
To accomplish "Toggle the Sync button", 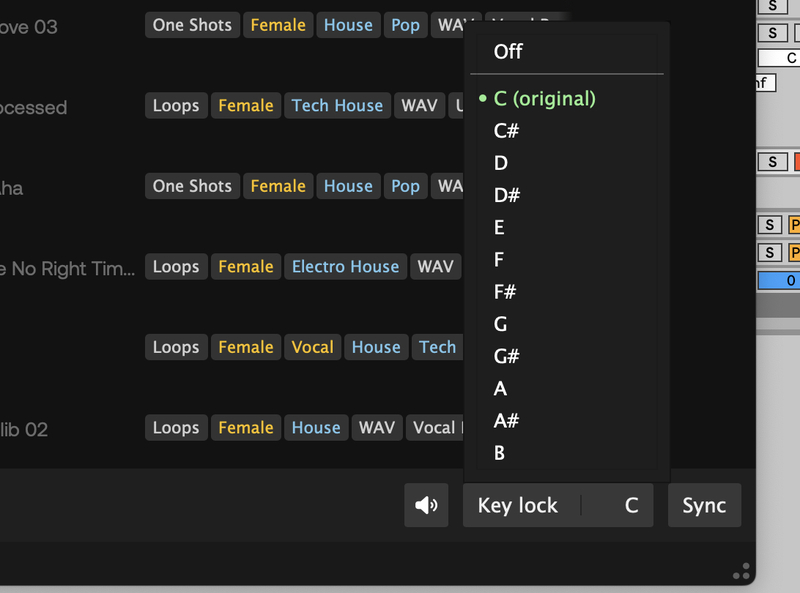I will [x=704, y=505].
